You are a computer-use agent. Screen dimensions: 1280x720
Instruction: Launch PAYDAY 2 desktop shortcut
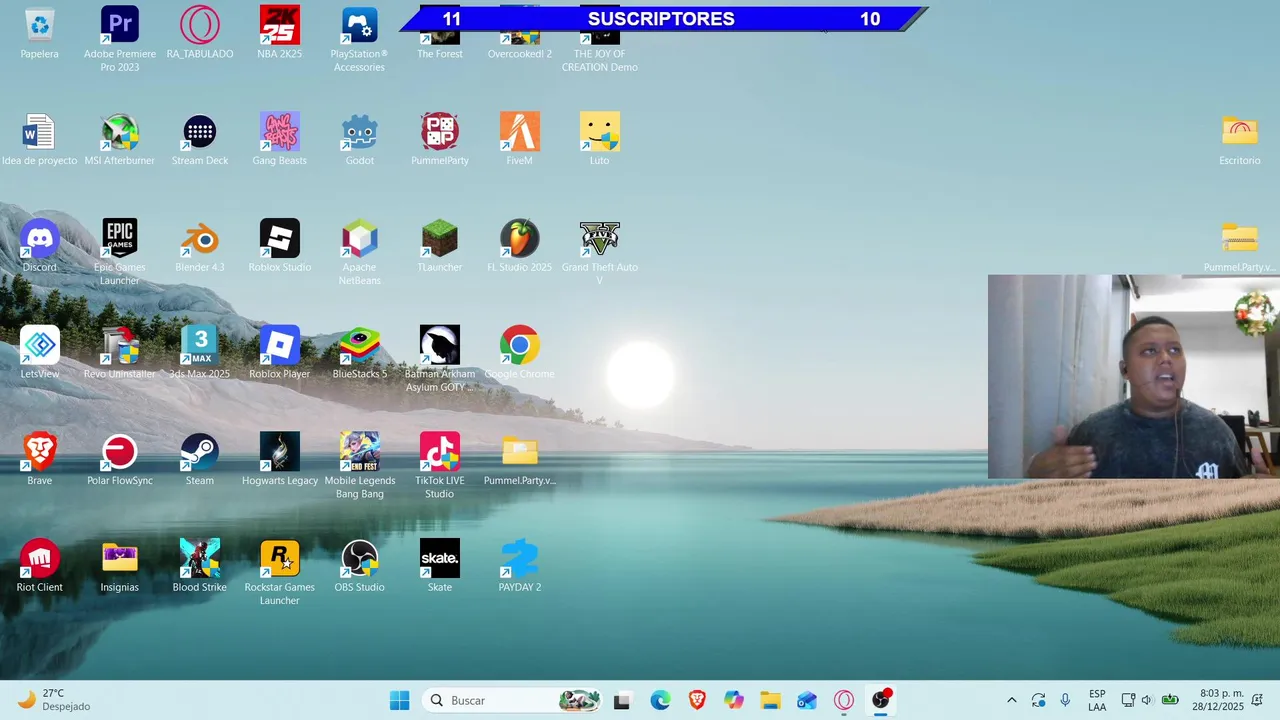(520, 559)
